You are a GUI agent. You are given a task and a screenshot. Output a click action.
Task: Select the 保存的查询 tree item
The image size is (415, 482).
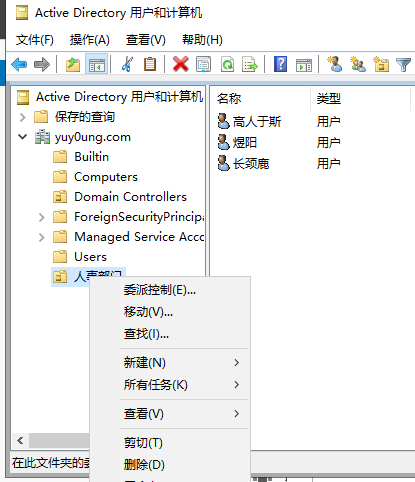click(85, 117)
